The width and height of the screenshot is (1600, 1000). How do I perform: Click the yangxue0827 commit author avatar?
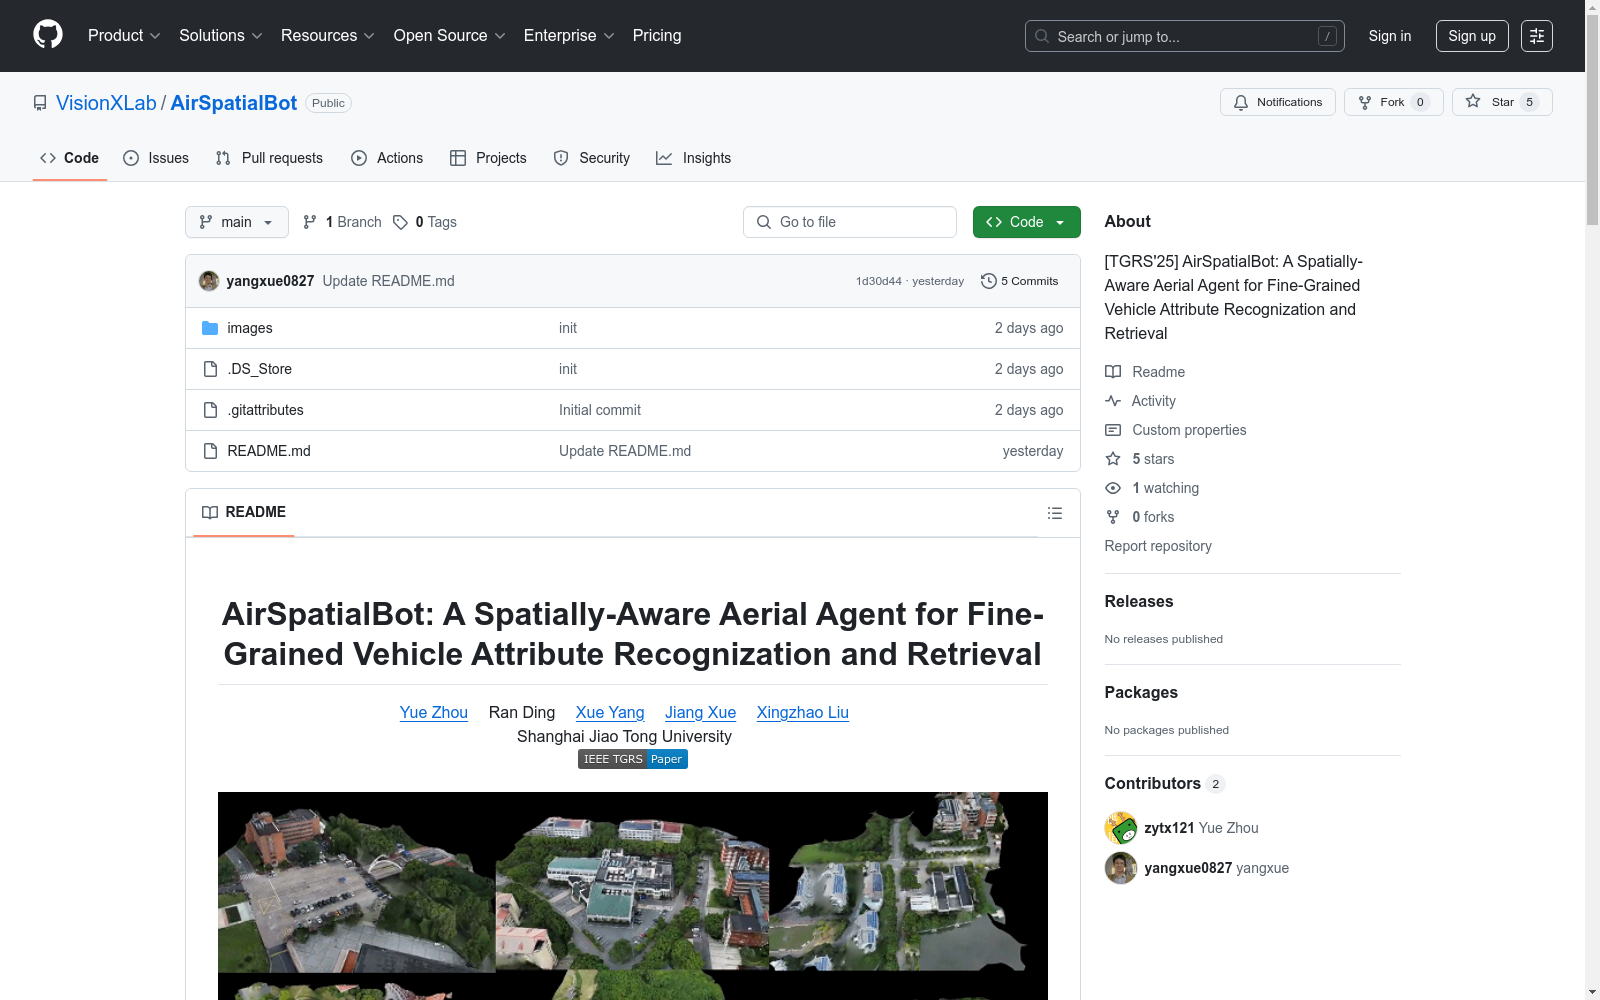pyautogui.click(x=209, y=281)
